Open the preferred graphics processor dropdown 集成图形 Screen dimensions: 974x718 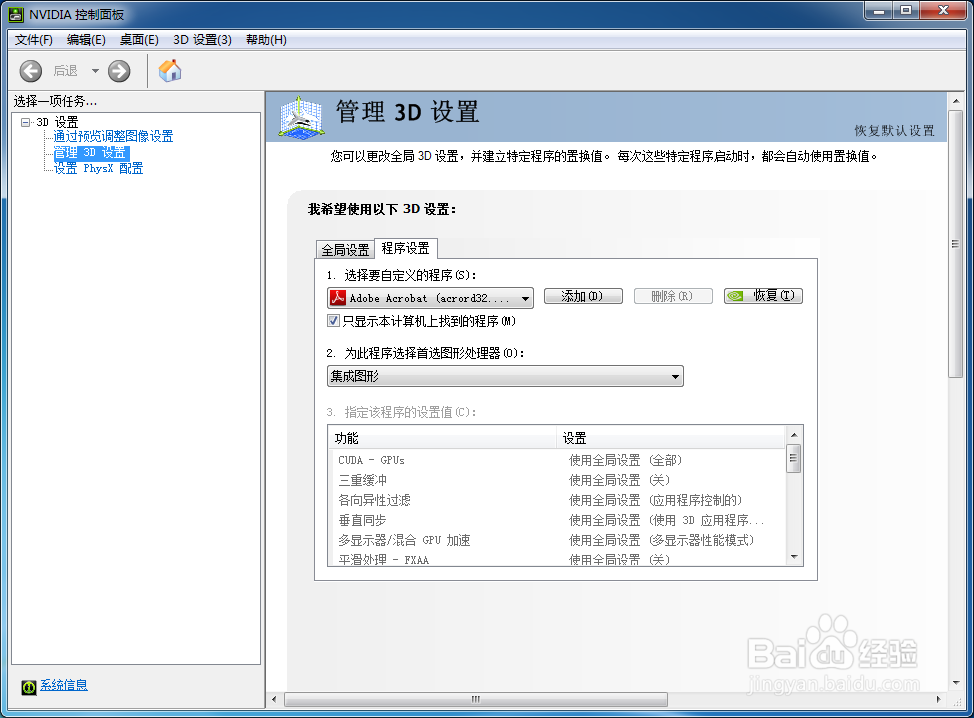505,376
